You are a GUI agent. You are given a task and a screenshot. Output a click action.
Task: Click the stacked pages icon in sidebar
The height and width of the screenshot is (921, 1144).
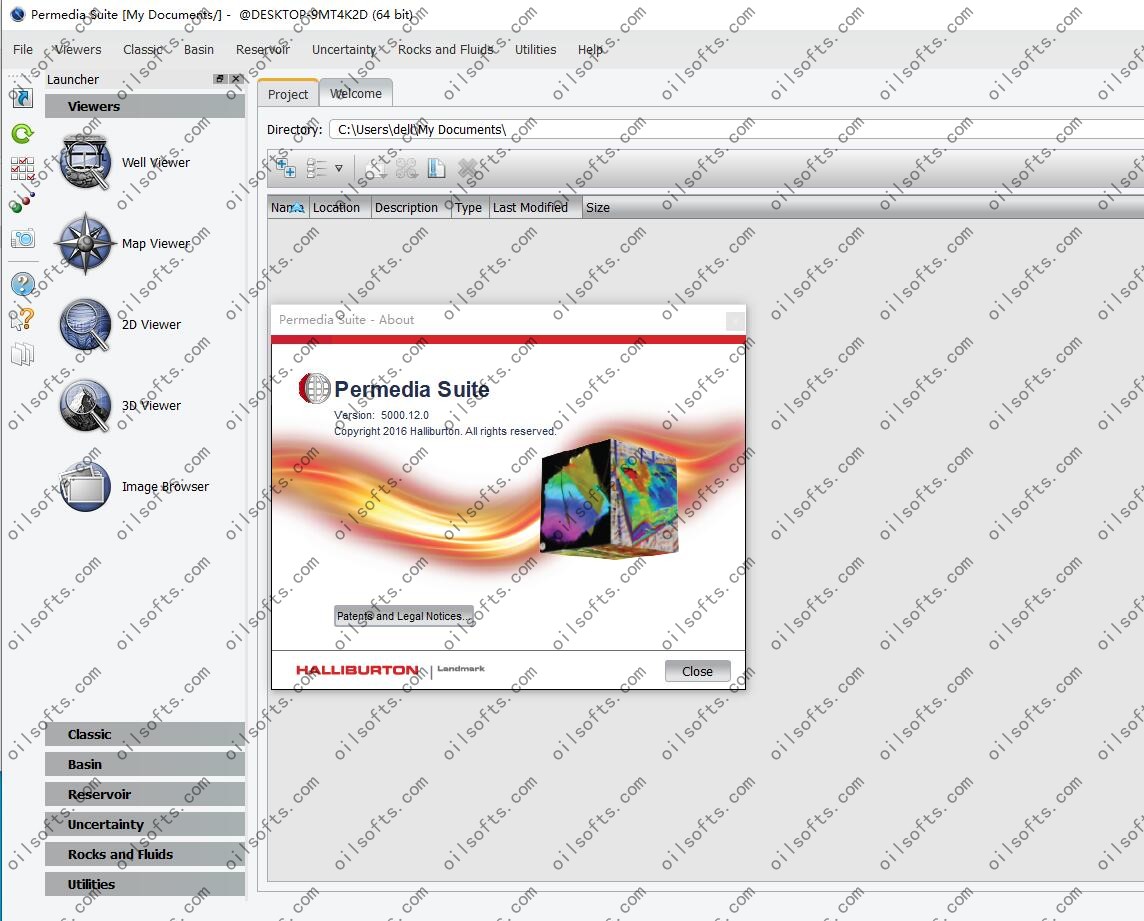(23, 354)
